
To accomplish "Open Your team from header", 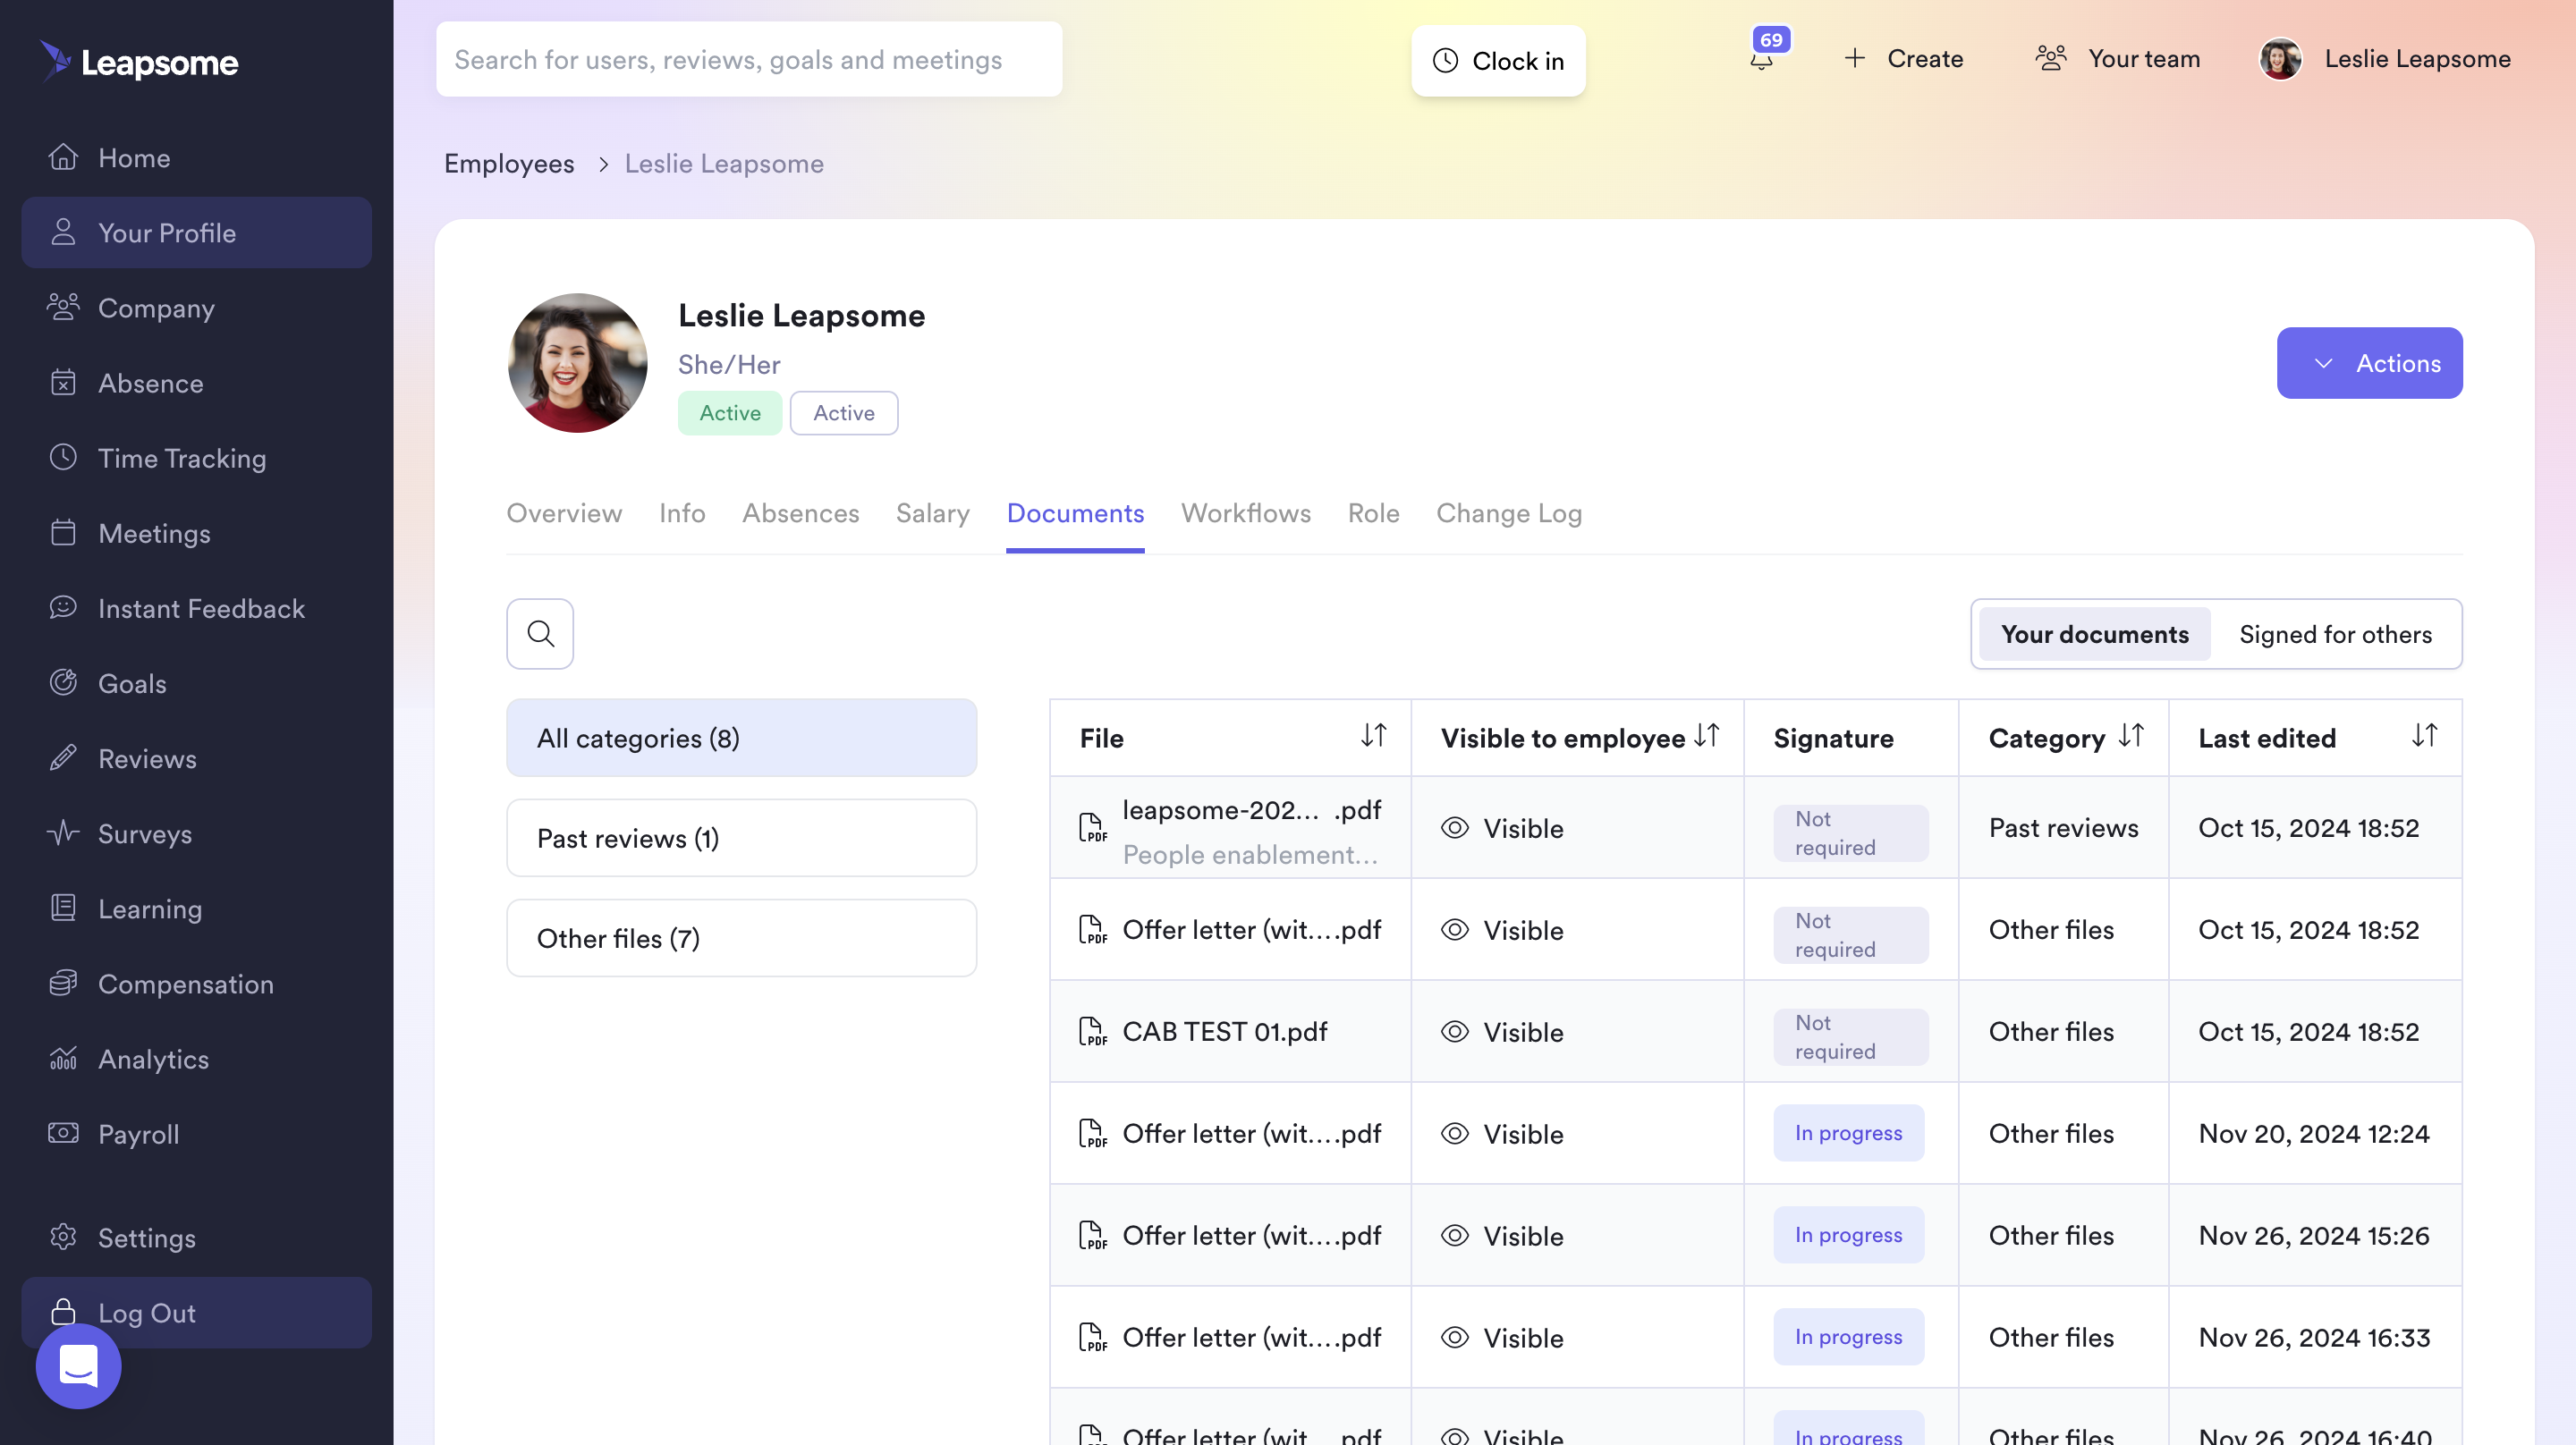I will [2118, 58].
